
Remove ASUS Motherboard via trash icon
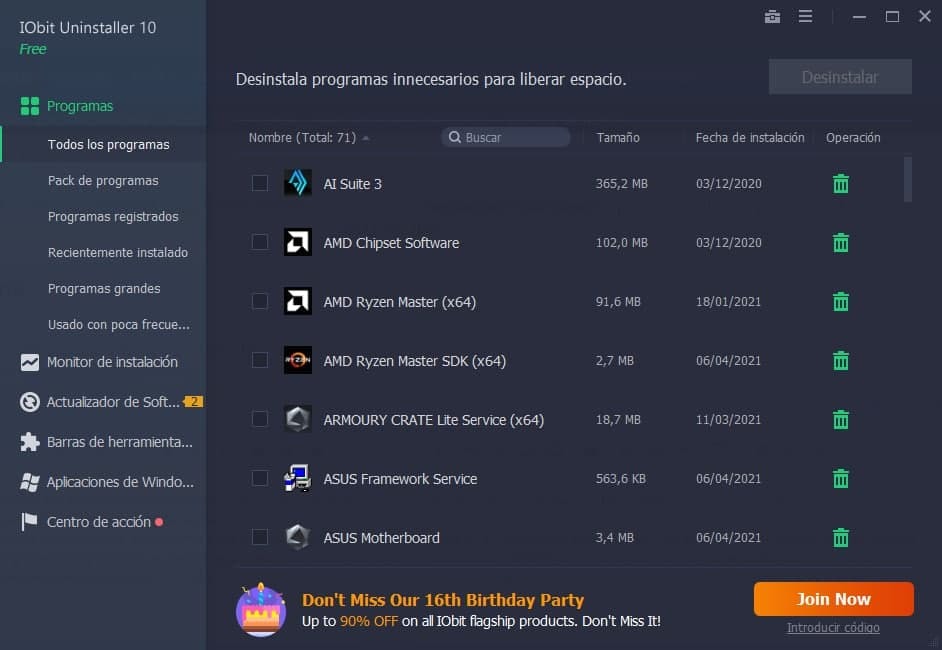click(x=840, y=537)
